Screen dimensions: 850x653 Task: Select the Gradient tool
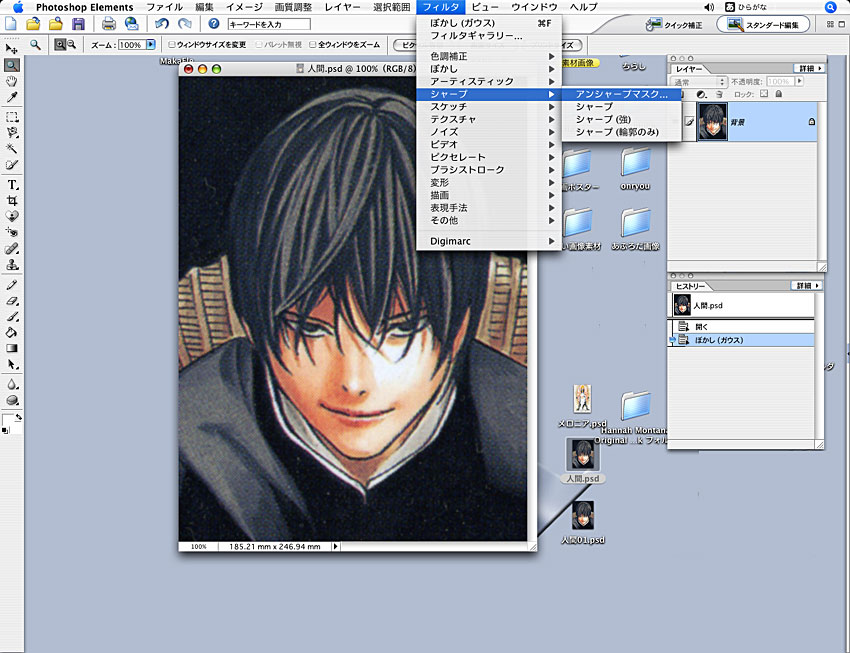point(11,348)
